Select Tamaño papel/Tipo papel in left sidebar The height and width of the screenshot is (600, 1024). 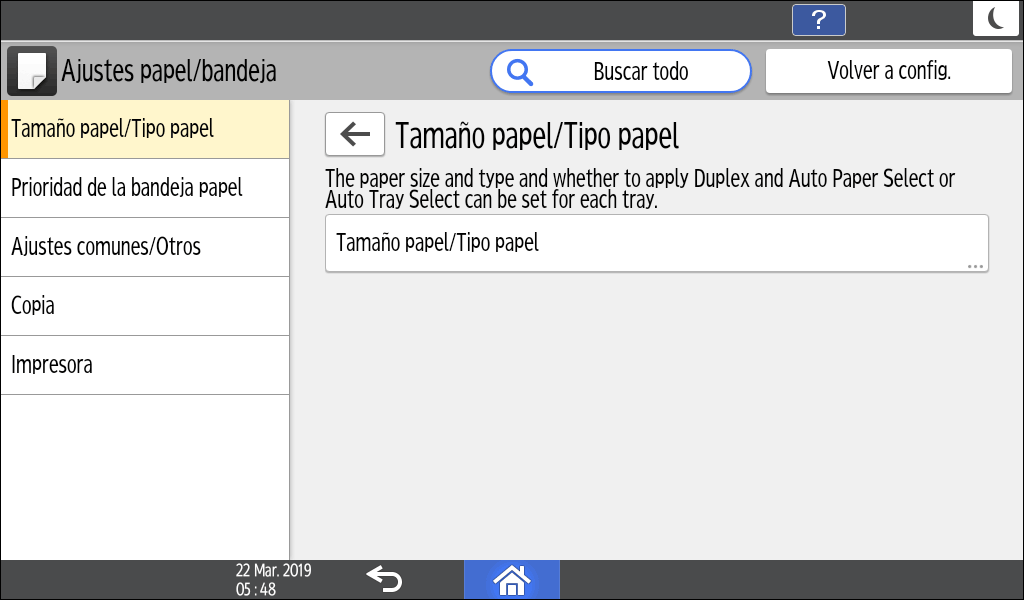[x=145, y=129]
